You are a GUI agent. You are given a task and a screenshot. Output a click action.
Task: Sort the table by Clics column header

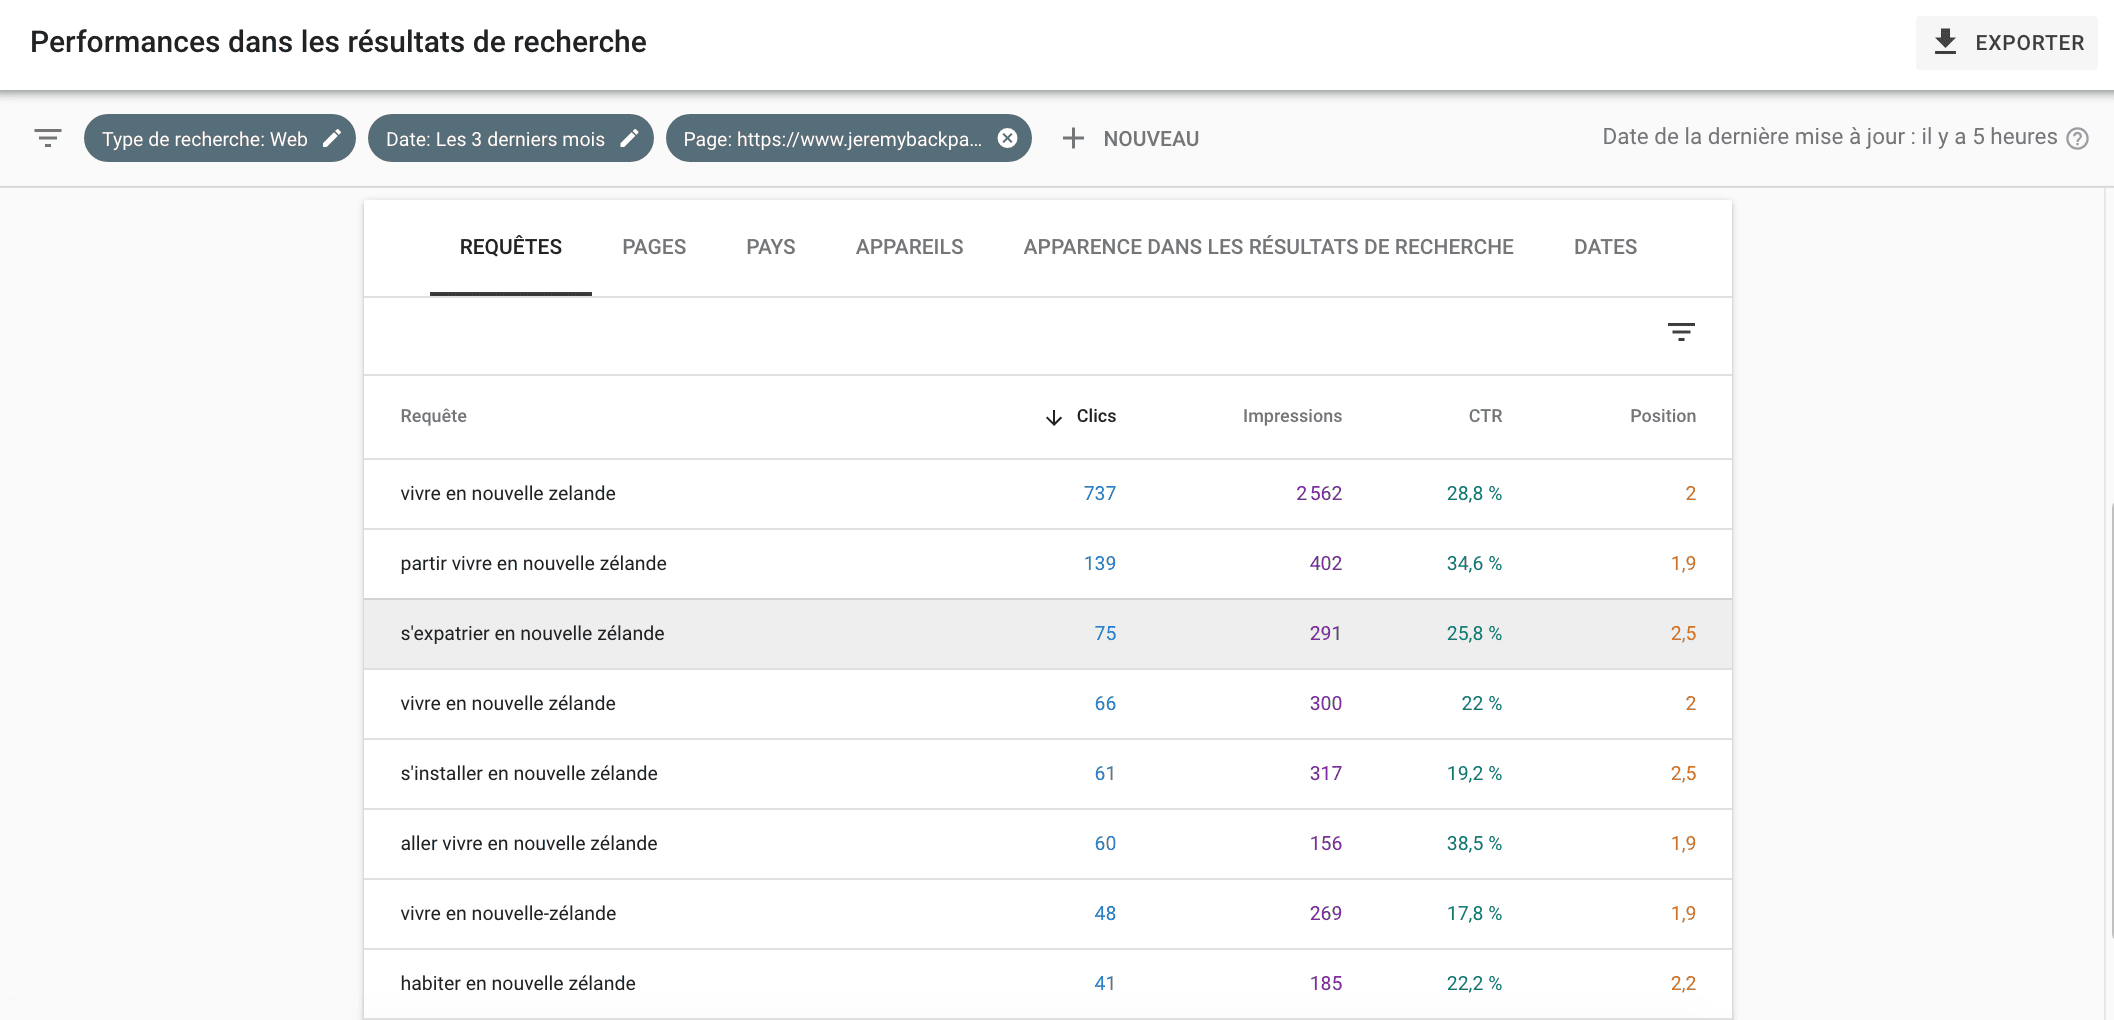coord(1096,416)
